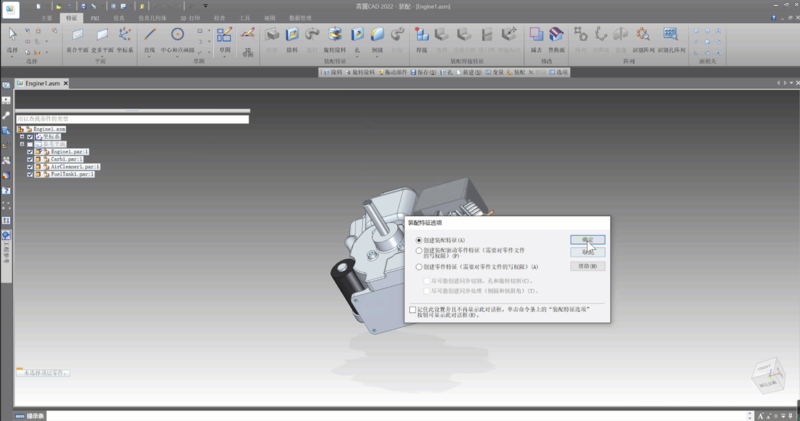Screen dimensions: 800x421
Task: Check the don't-show-dialog-again checkbox
Action: (x=413, y=310)
